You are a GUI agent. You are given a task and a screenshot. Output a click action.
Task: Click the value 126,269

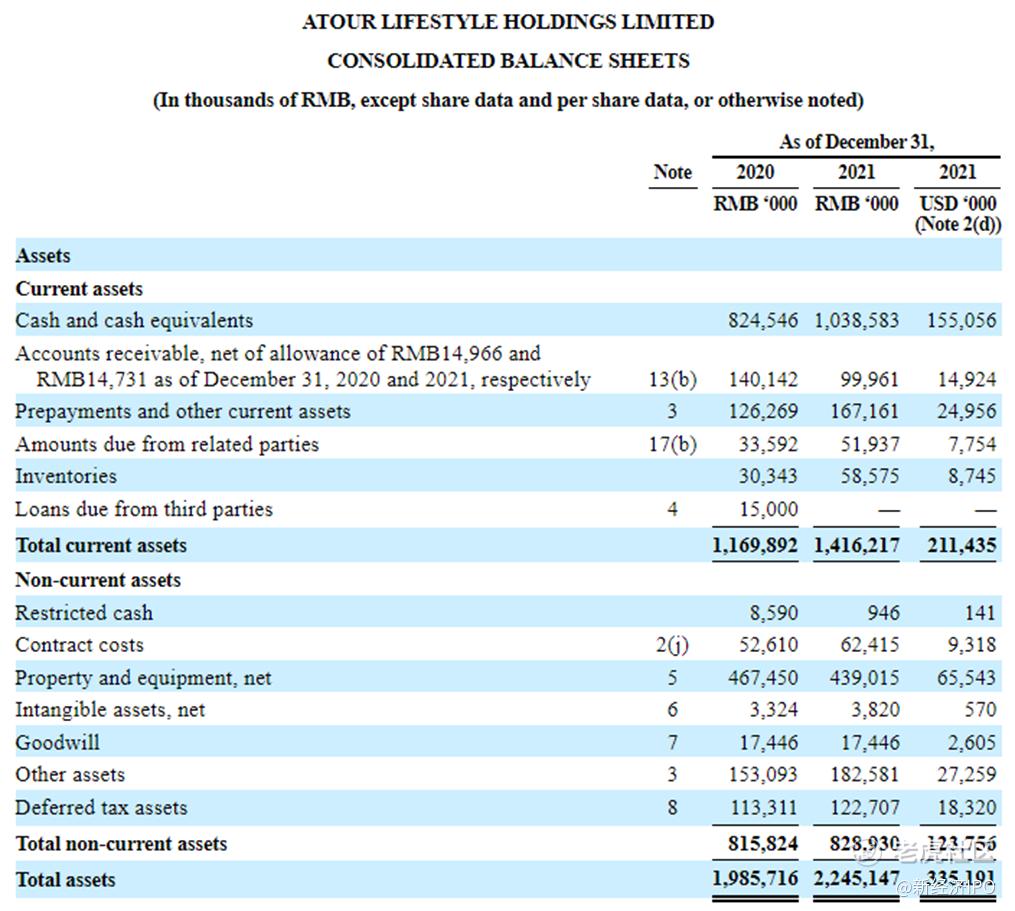pos(763,412)
